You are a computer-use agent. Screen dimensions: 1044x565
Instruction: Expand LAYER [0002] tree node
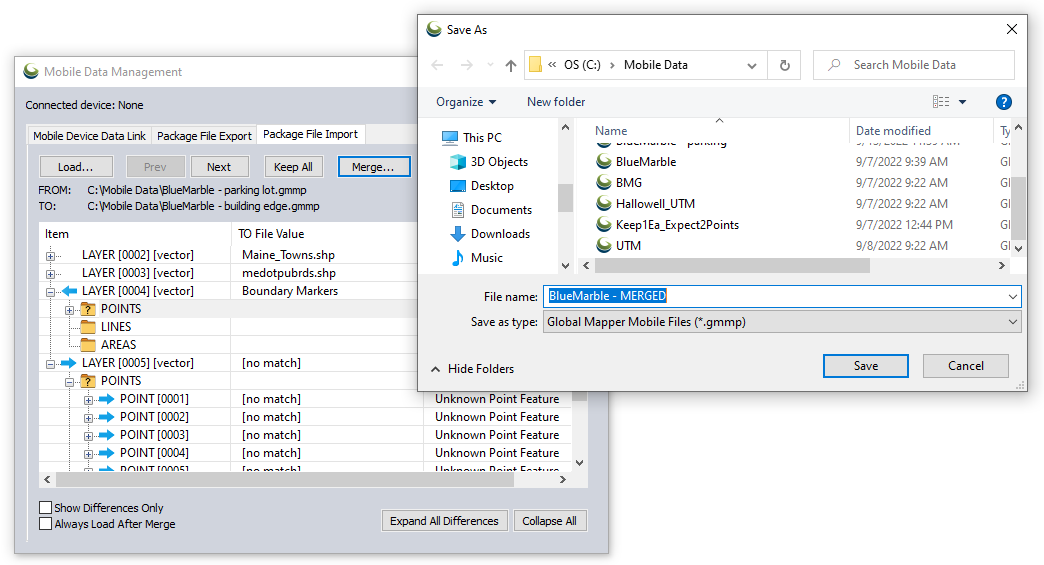[51, 255]
